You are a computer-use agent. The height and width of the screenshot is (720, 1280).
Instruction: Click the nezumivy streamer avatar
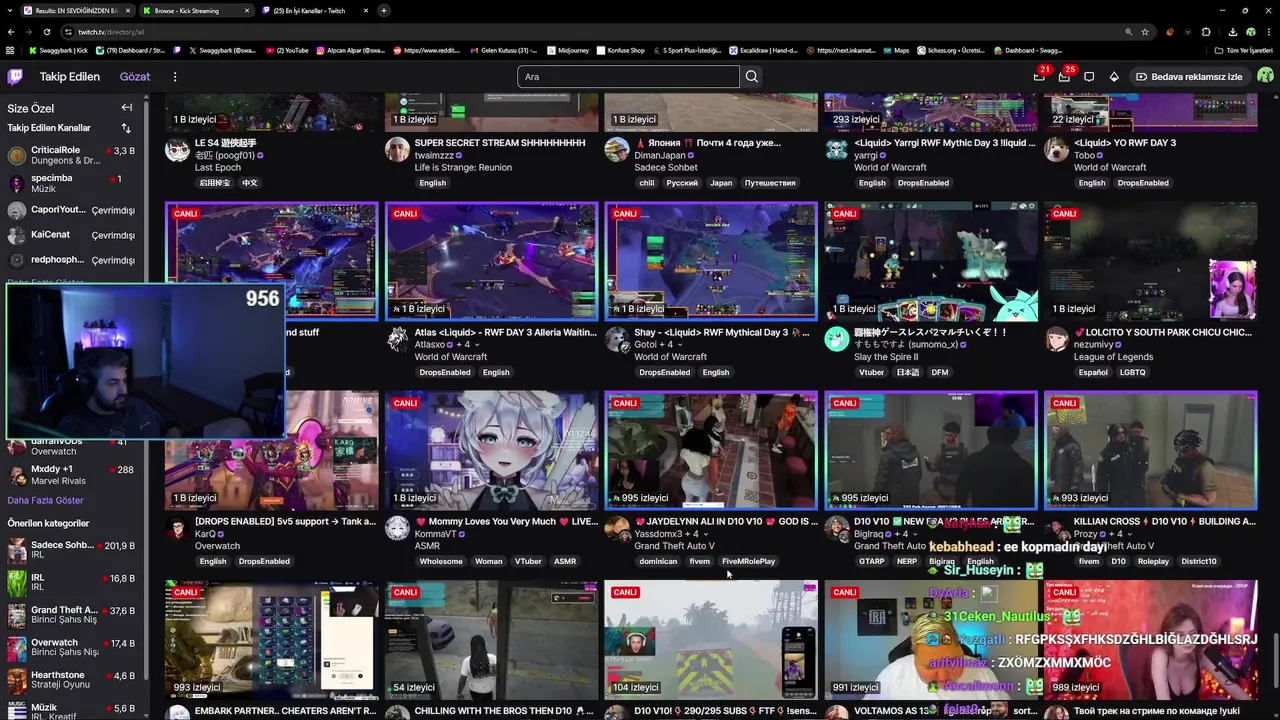[x=1057, y=339]
